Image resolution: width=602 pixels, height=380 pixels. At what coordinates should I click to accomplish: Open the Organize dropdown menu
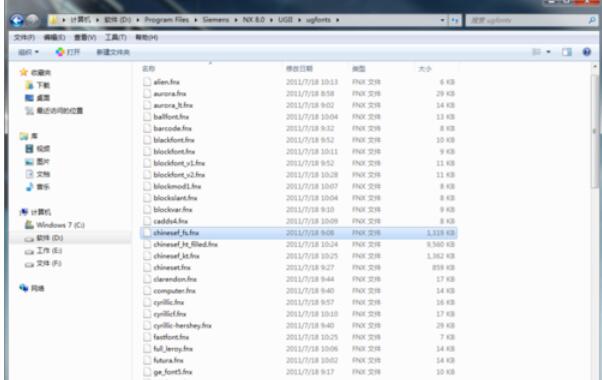point(28,52)
